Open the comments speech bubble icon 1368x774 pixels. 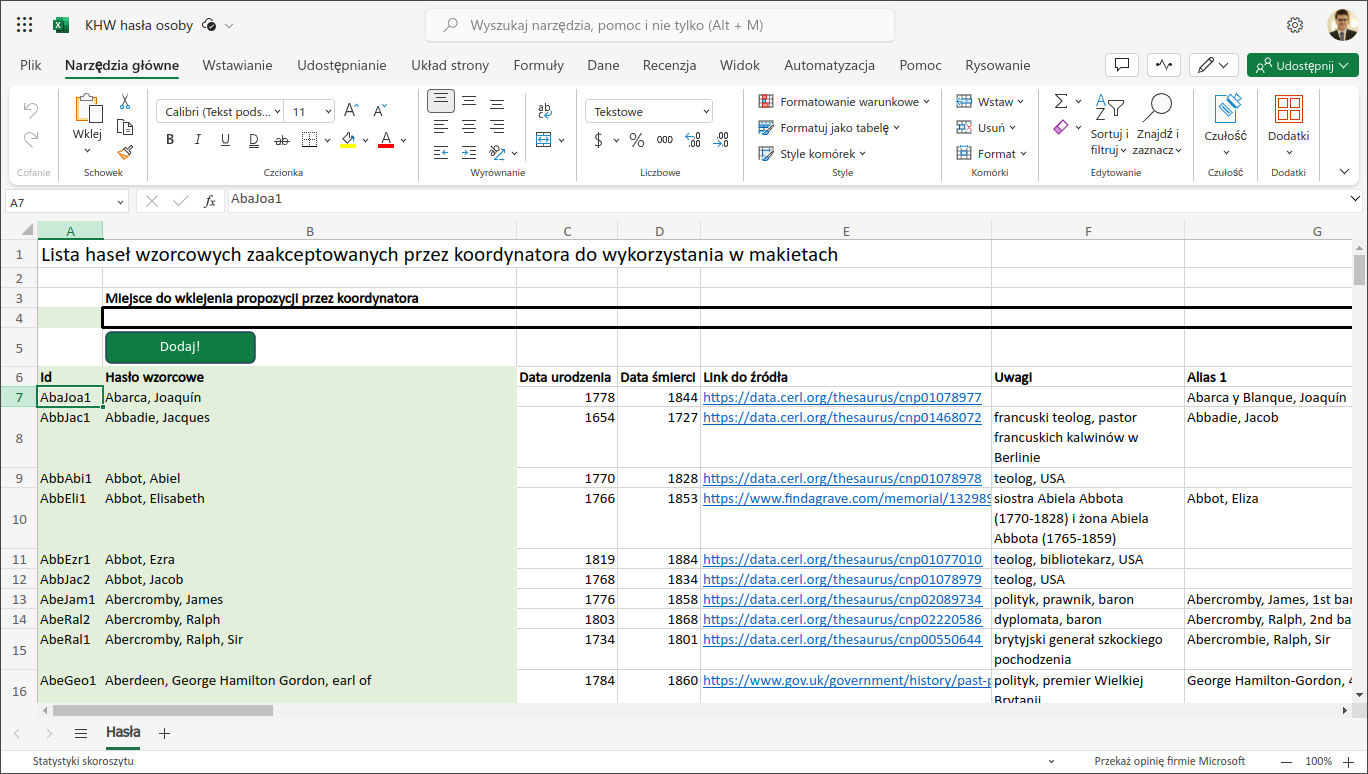1122,65
